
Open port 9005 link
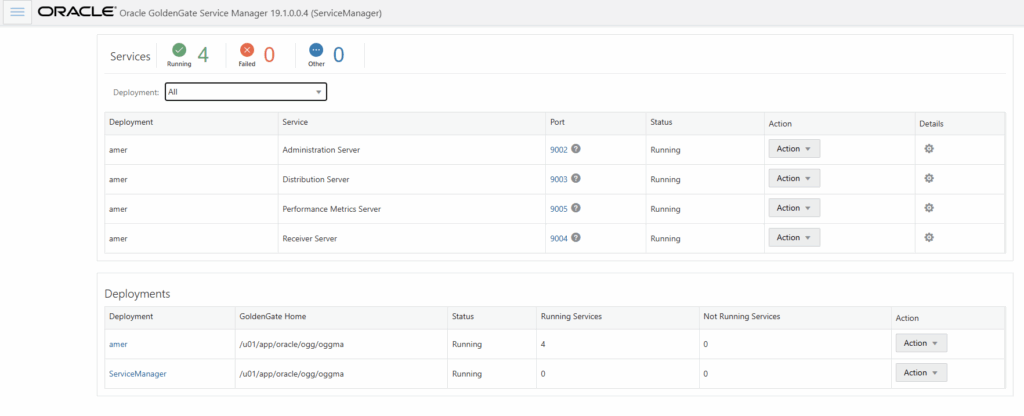[x=559, y=209]
